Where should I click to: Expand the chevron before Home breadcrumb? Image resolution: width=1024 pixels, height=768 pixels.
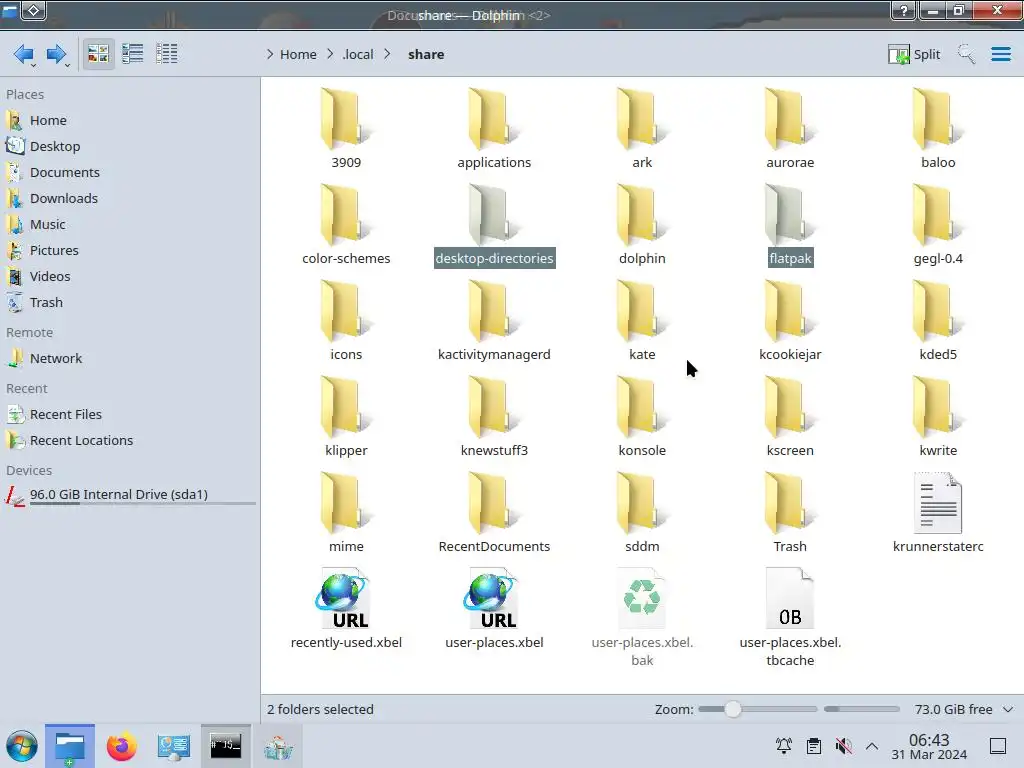point(270,54)
